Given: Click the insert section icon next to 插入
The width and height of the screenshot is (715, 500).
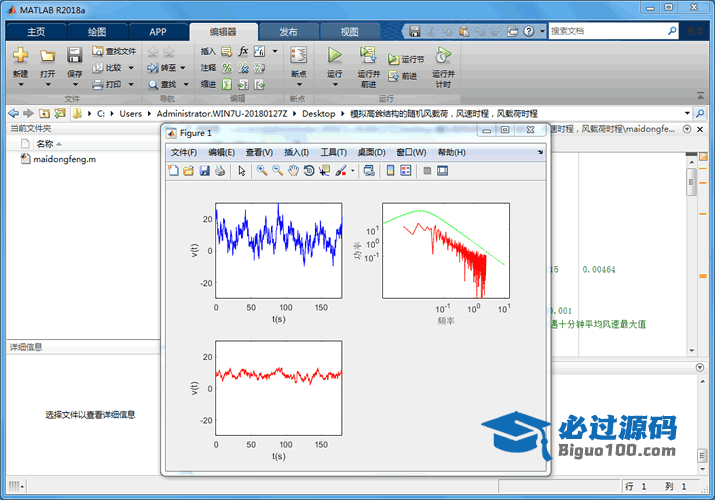Looking at the screenshot, I should point(227,51).
